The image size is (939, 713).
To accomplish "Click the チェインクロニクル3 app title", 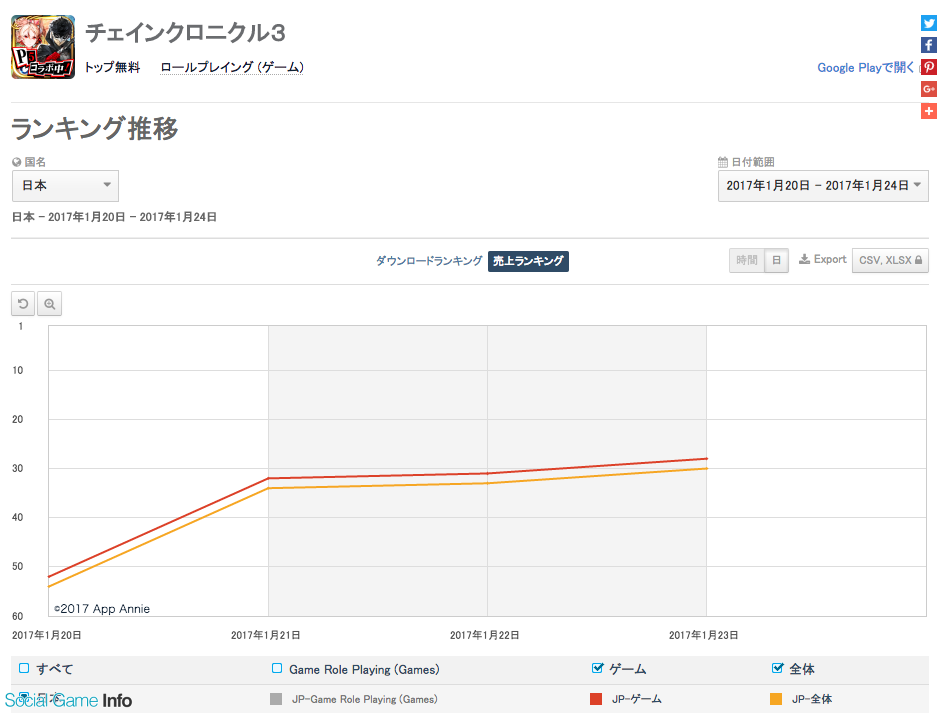I will [185, 33].
